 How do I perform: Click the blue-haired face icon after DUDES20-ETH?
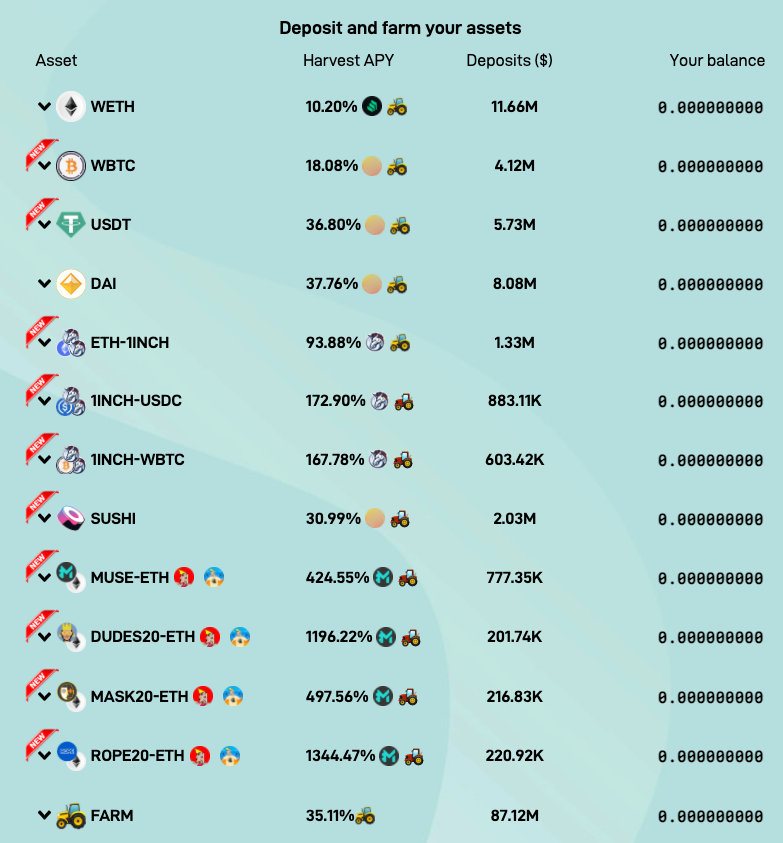coord(240,637)
